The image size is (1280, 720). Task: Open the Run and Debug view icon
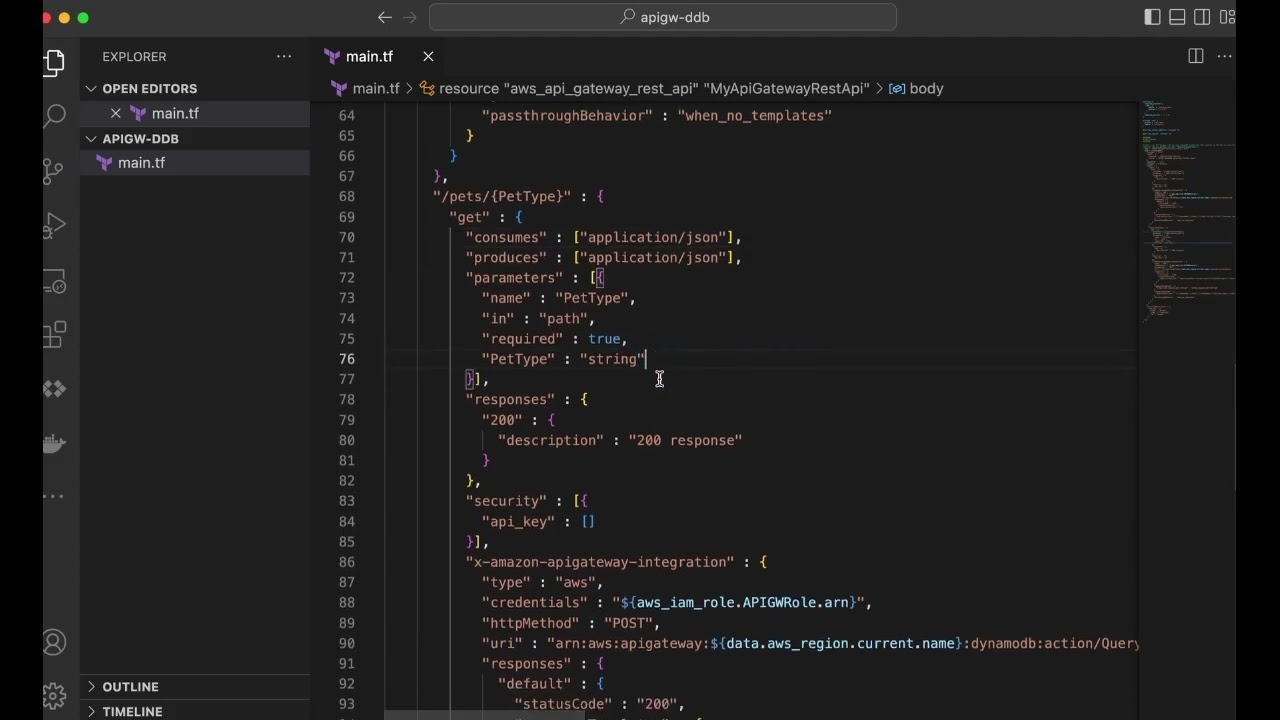[55, 226]
